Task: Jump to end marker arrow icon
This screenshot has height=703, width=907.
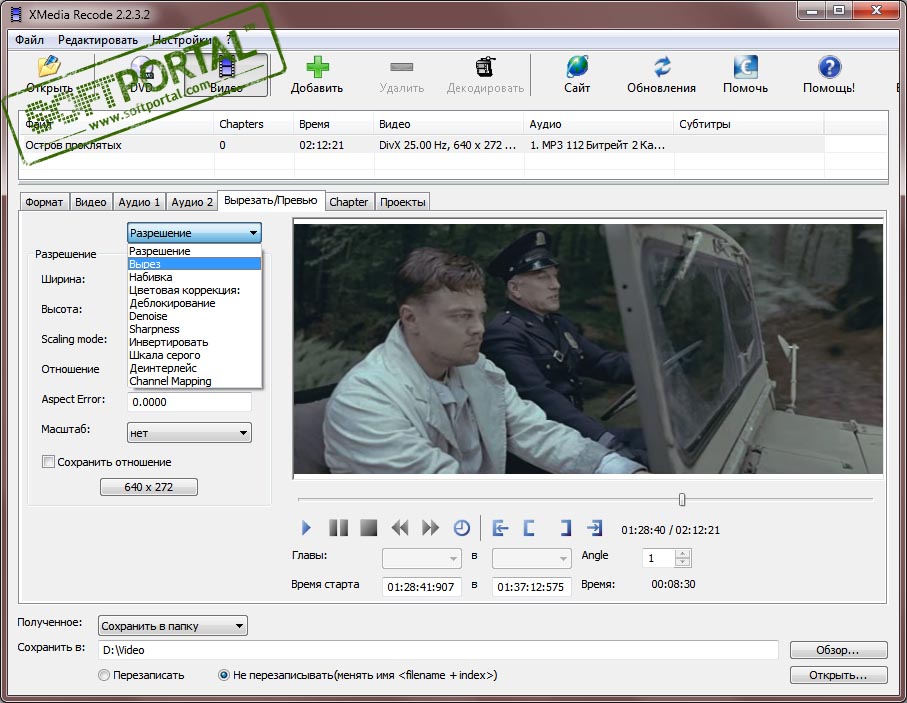Action: 594,528
